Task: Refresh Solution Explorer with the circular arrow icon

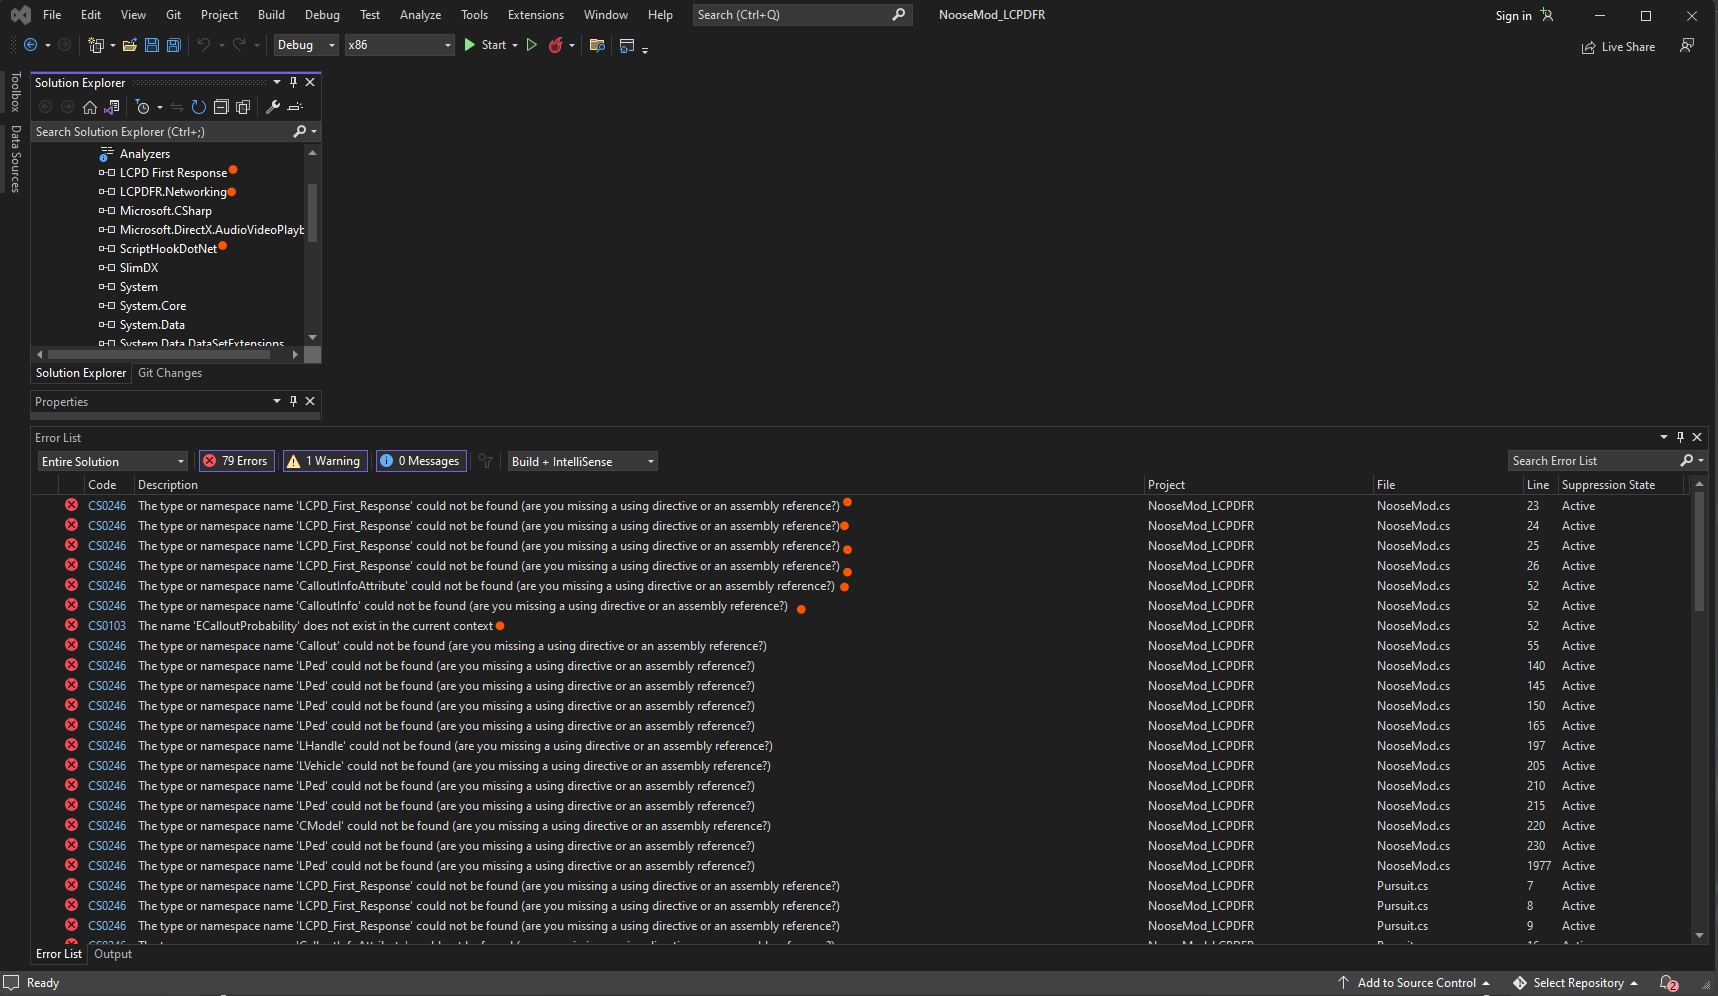Action: (198, 107)
